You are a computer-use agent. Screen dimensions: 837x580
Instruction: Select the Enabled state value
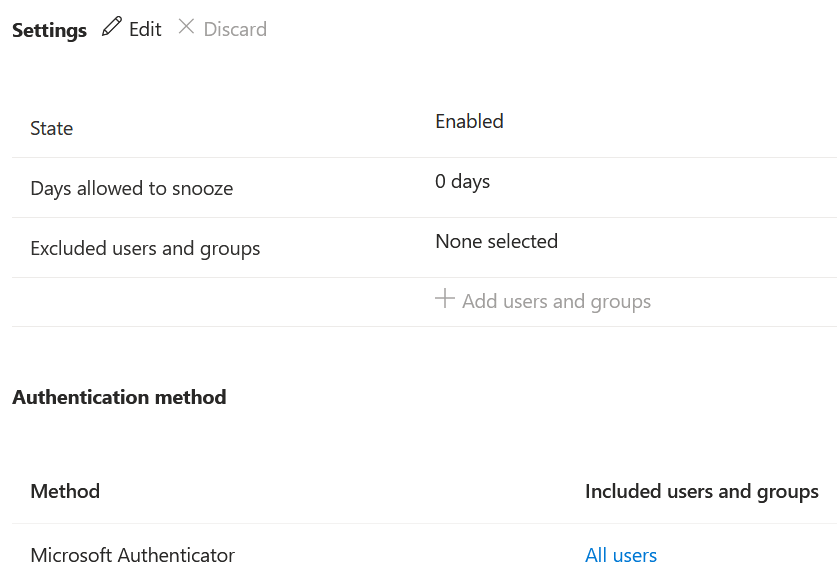(x=469, y=121)
